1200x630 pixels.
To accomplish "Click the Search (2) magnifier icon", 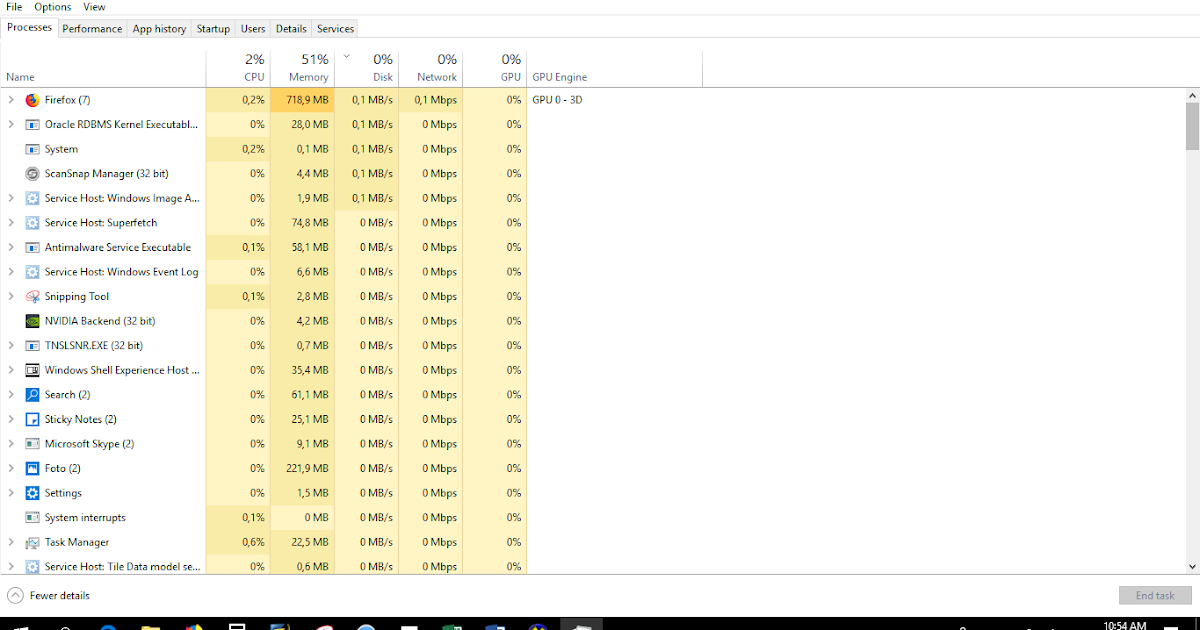I will pyautogui.click(x=32, y=395).
